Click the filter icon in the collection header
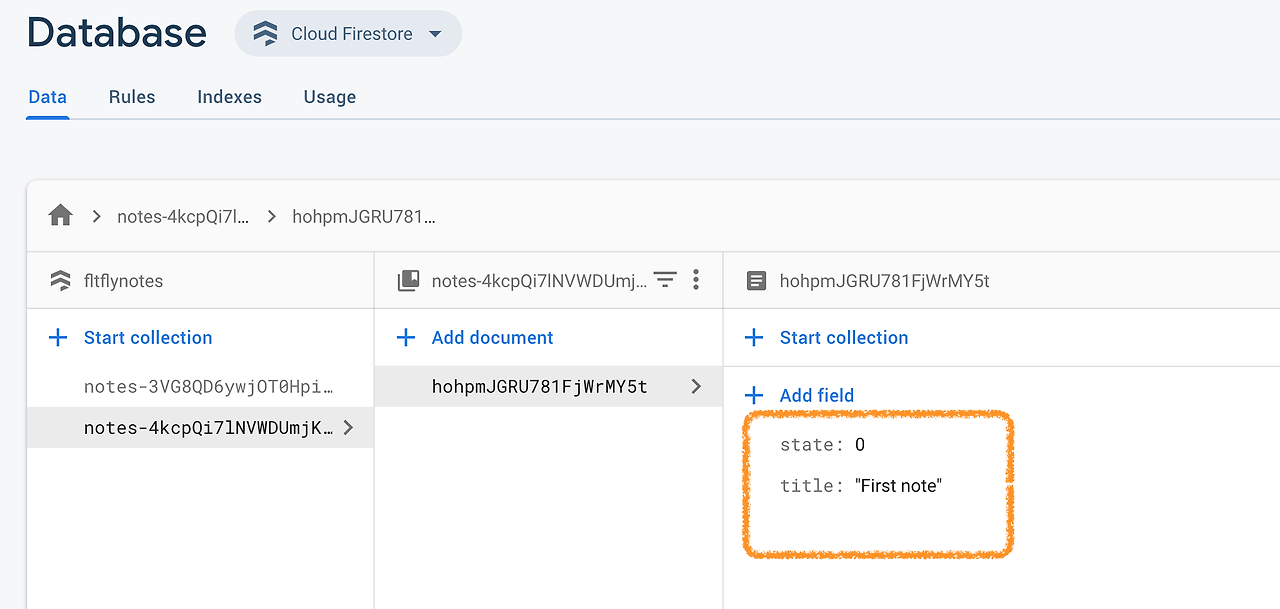The image size is (1280, 609). pyautogui.click(x=665, y=280)
